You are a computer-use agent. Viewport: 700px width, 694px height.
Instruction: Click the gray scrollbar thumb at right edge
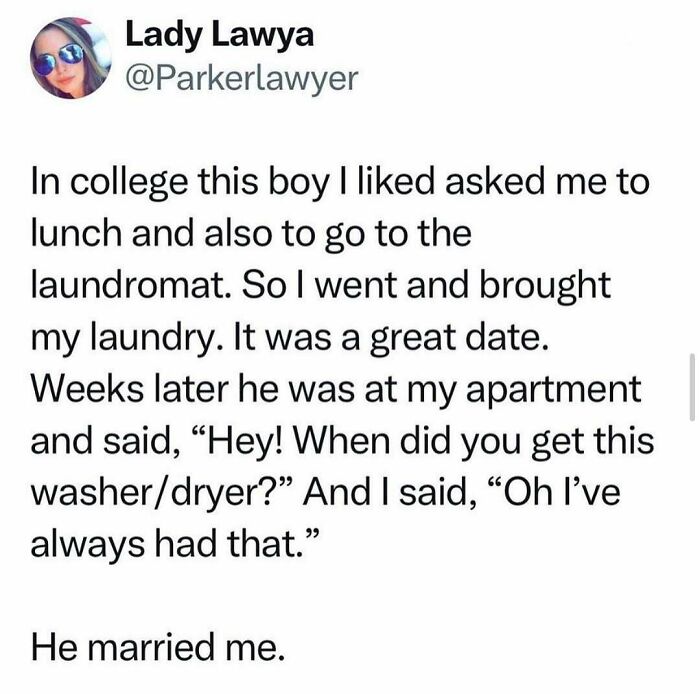point(692,386)
